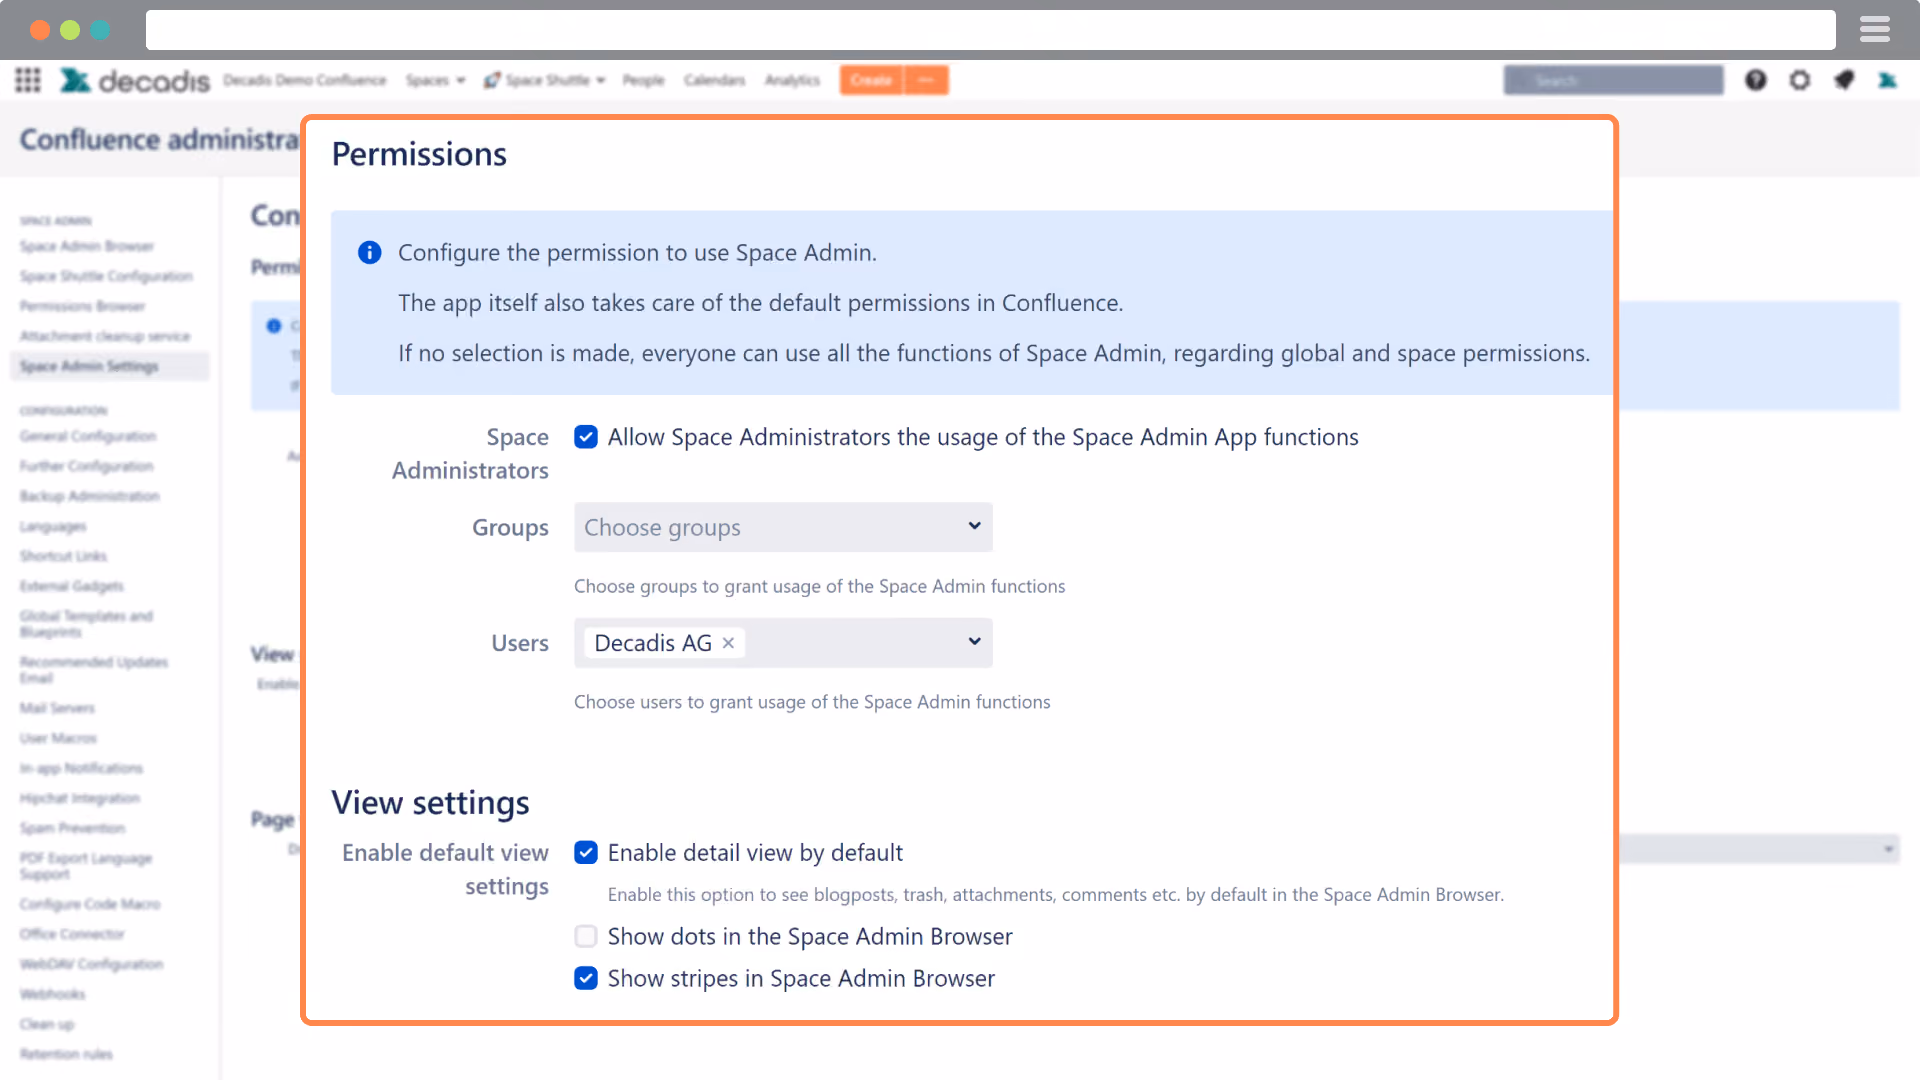
Task: Open the Analytics menu item
Action: coord(792,80)
